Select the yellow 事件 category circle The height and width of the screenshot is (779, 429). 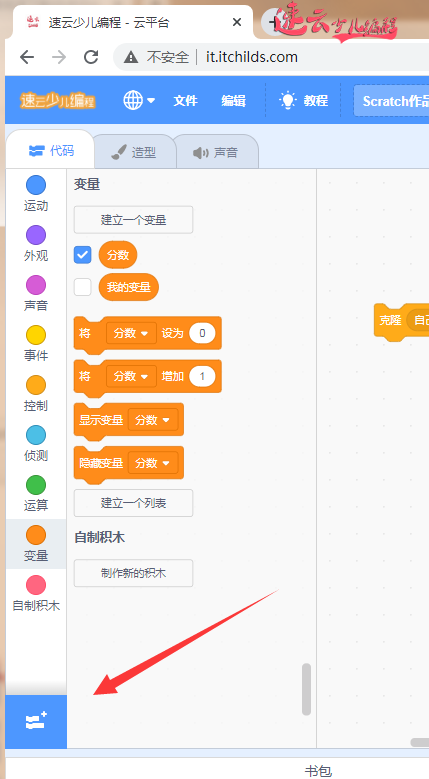[36, 335]
